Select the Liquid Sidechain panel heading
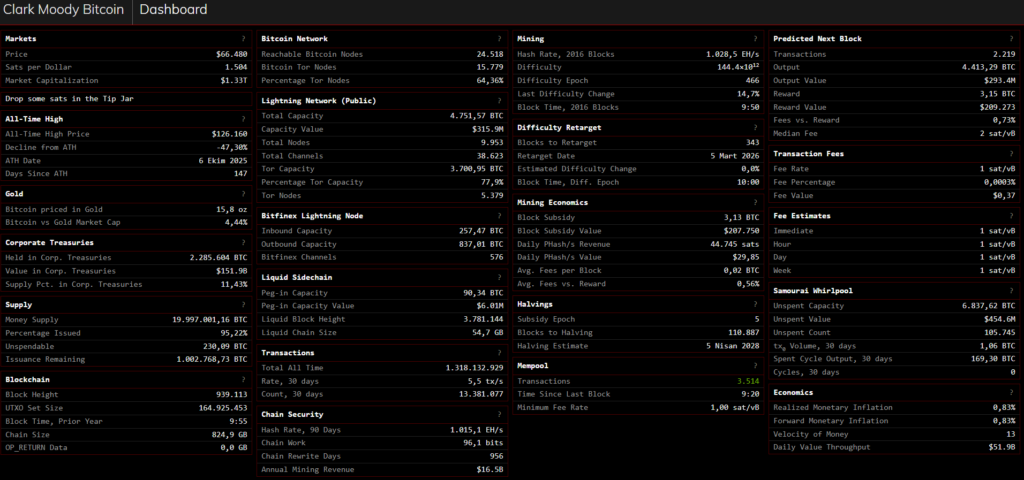The image size is (1024, 480). tap(298, 277)
